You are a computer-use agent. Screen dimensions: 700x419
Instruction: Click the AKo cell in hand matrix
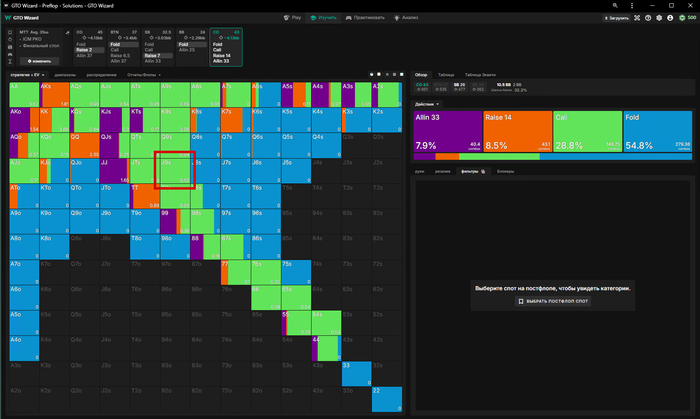tap(24, 120)
